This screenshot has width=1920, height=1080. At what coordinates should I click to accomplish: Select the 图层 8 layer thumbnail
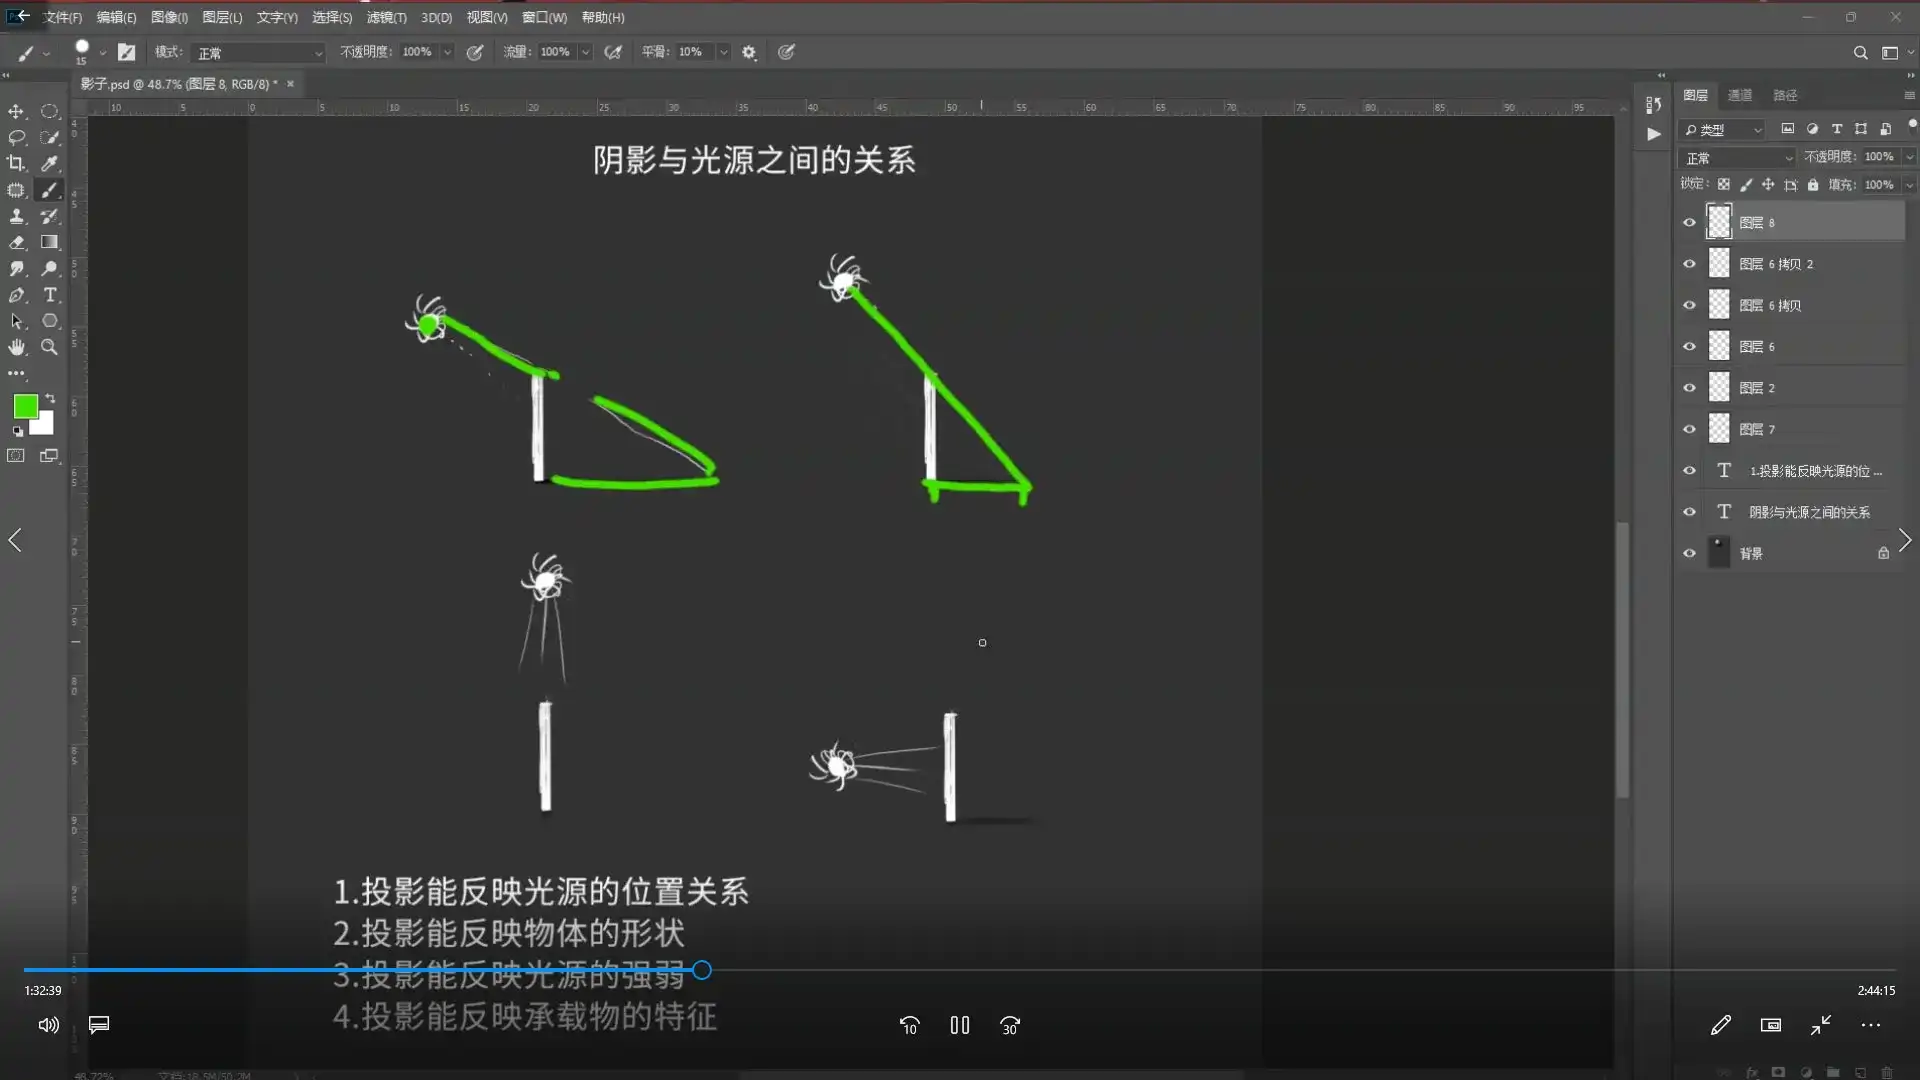click(1720, 222)
